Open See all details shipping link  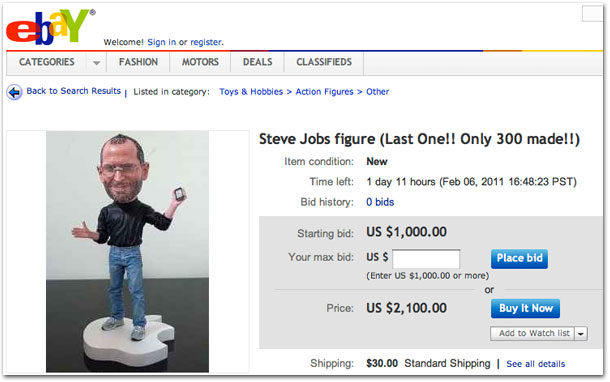pos(535,364)
